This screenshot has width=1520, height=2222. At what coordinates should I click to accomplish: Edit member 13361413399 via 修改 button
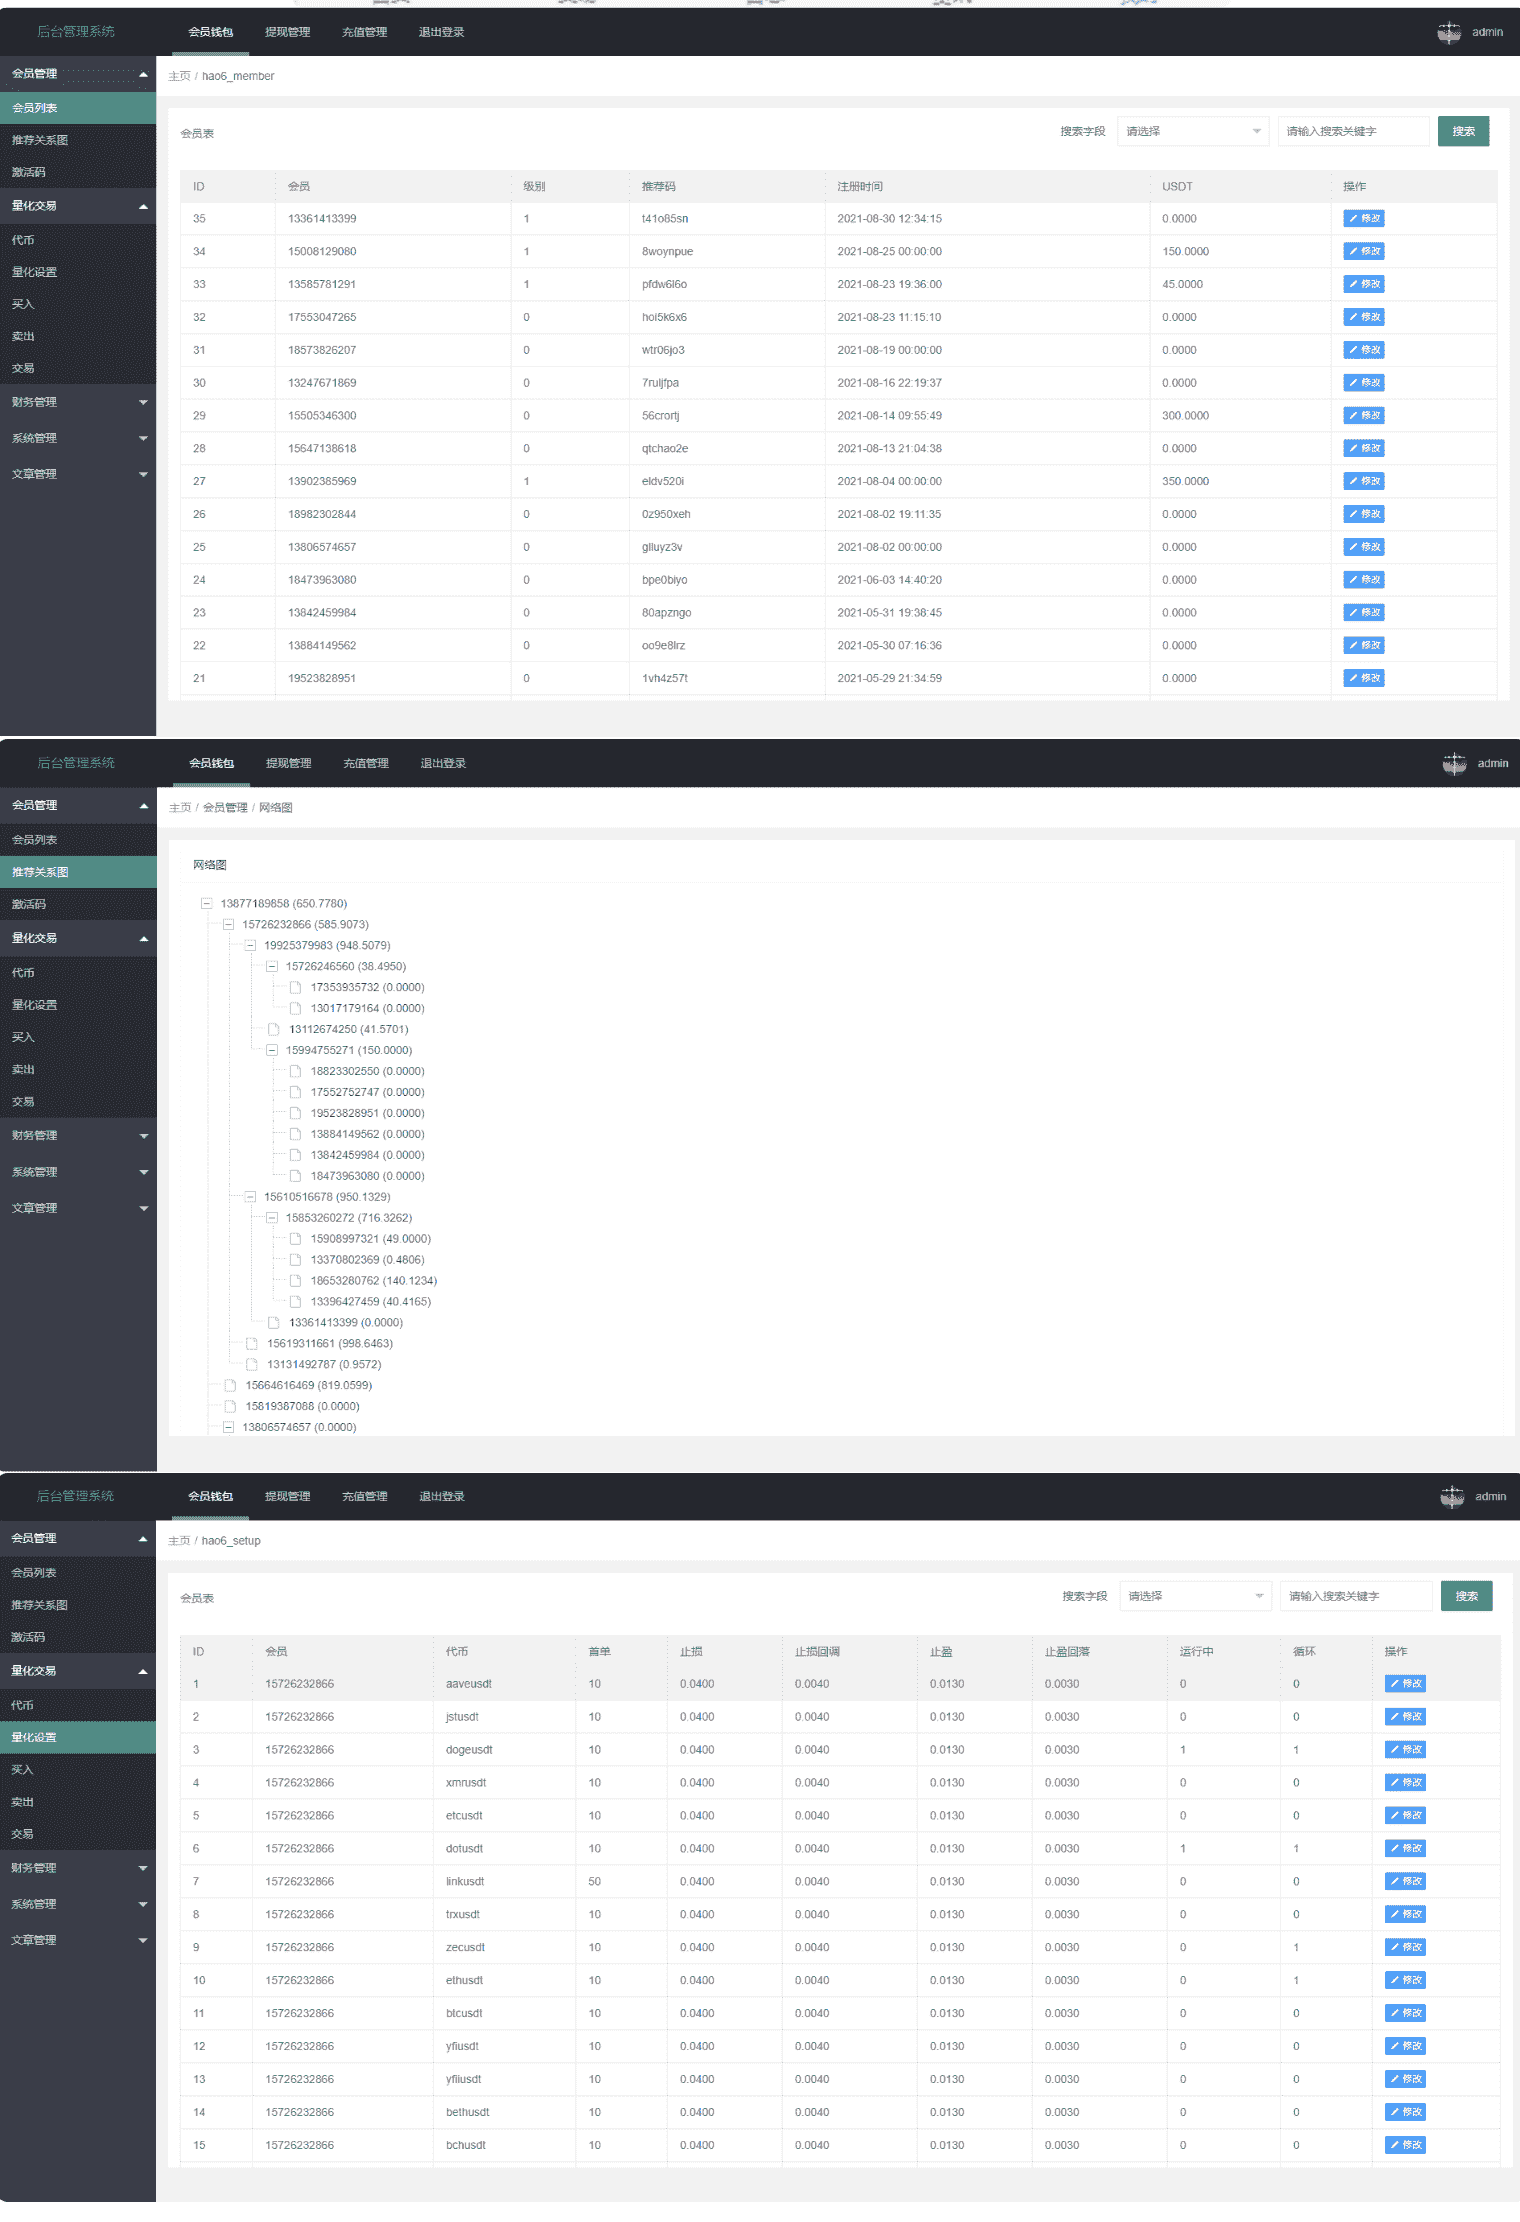pyautogui.click(x=1364, y=218)
